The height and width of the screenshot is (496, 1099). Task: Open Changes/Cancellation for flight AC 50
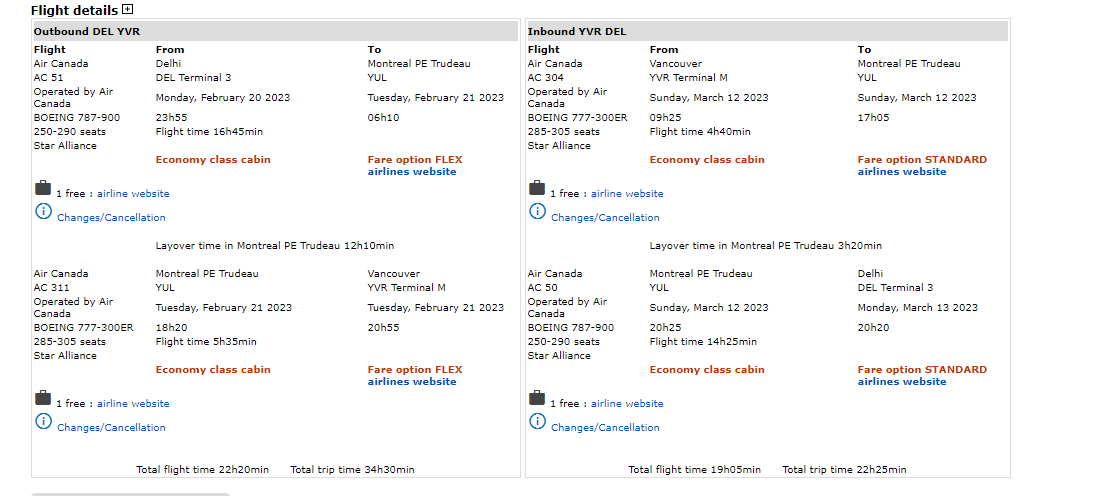point(605,428)
